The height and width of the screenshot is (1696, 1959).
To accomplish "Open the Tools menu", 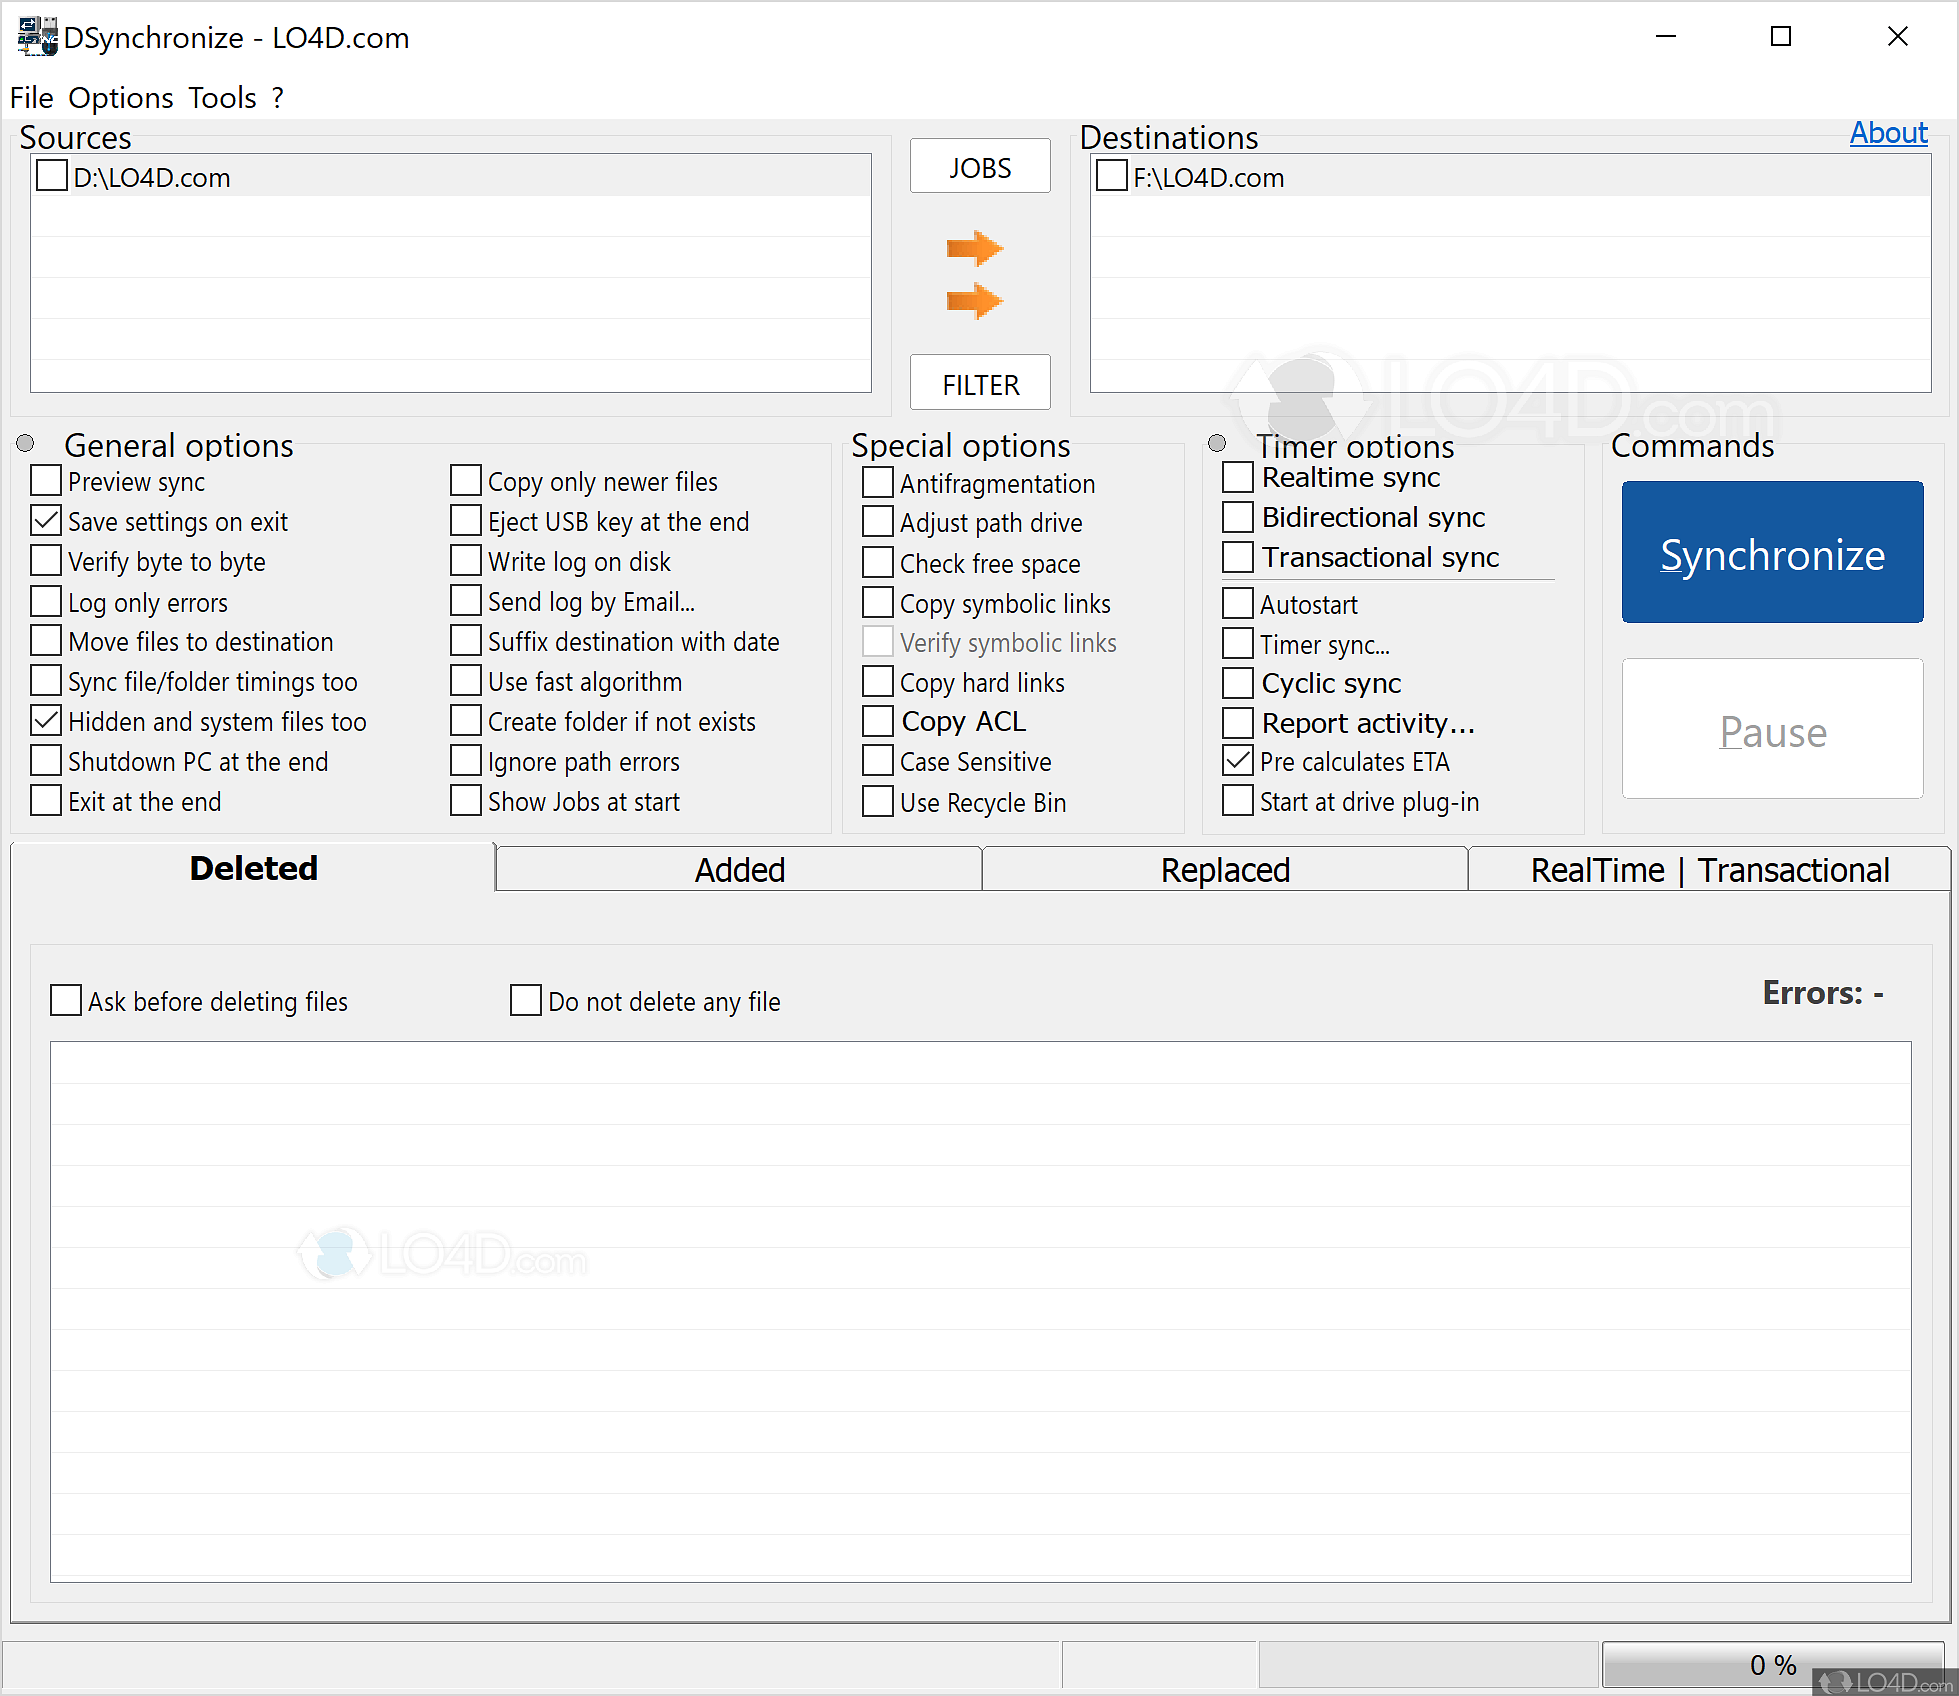I will click(x=222, y=98).
